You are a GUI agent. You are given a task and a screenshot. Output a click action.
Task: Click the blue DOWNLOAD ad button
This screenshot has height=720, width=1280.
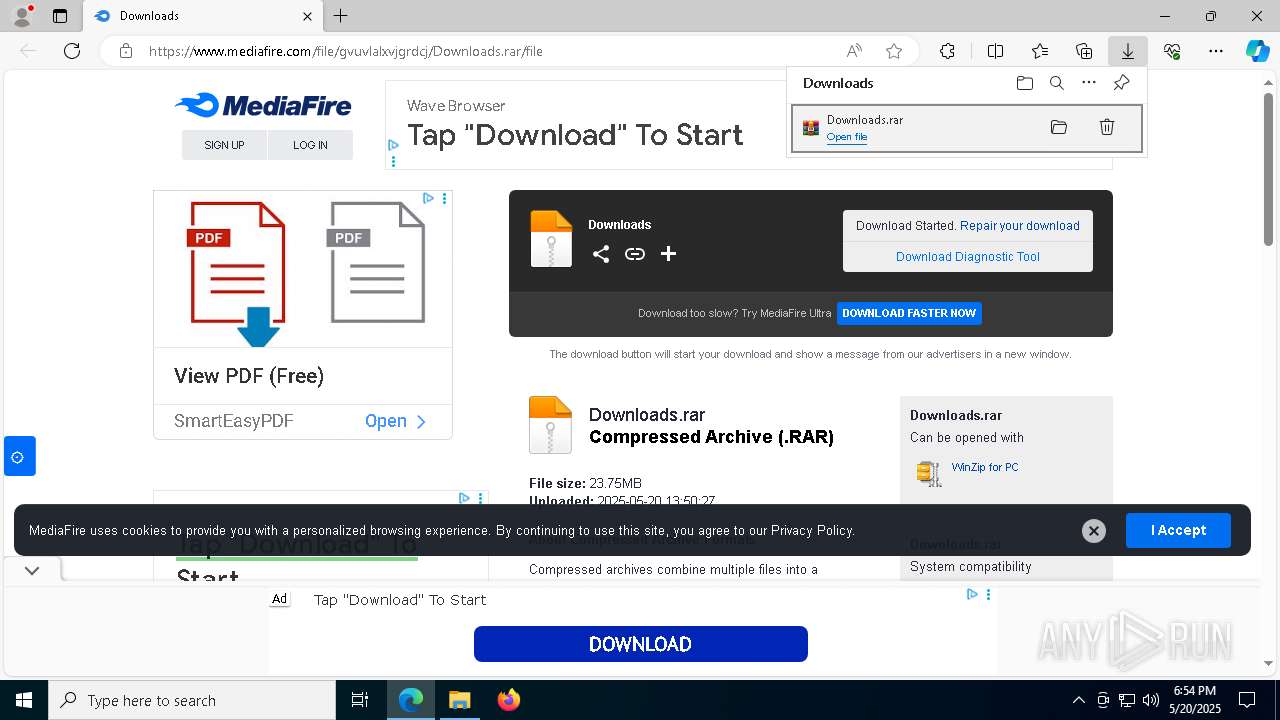pyautogui.click(x=641, y=644)
